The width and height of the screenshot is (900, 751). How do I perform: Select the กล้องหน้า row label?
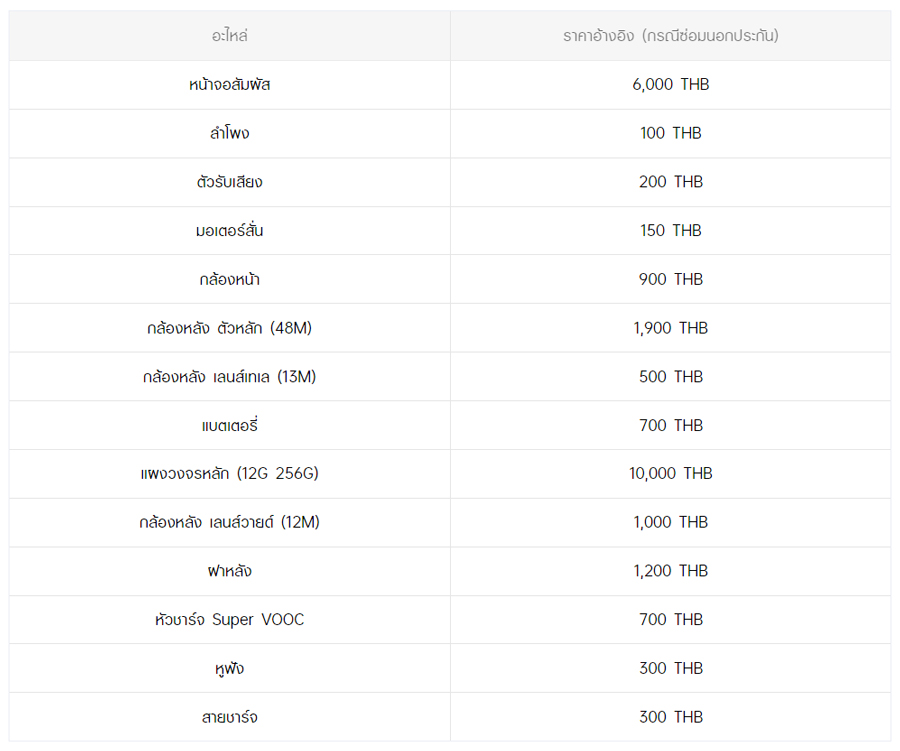(229, 279)
